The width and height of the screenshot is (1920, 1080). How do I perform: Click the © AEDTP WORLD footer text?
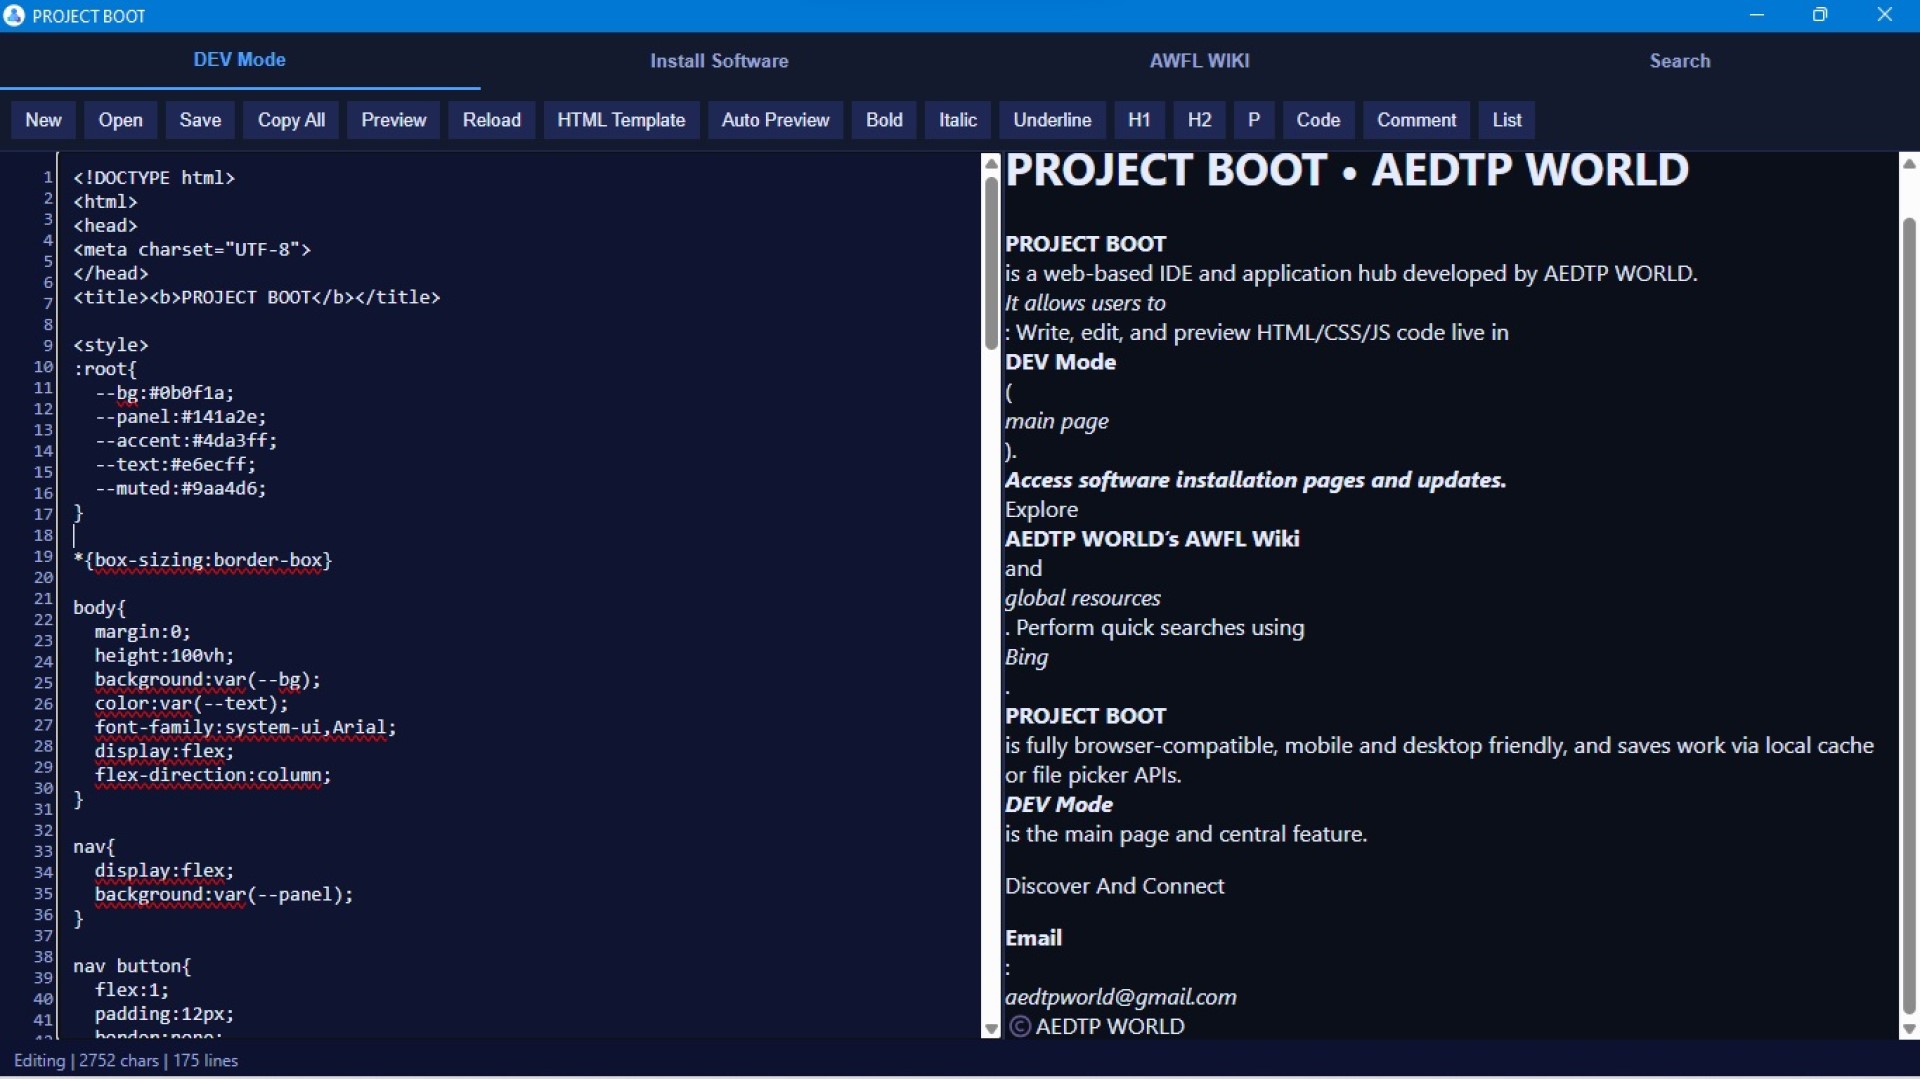coord(1097,1027)
